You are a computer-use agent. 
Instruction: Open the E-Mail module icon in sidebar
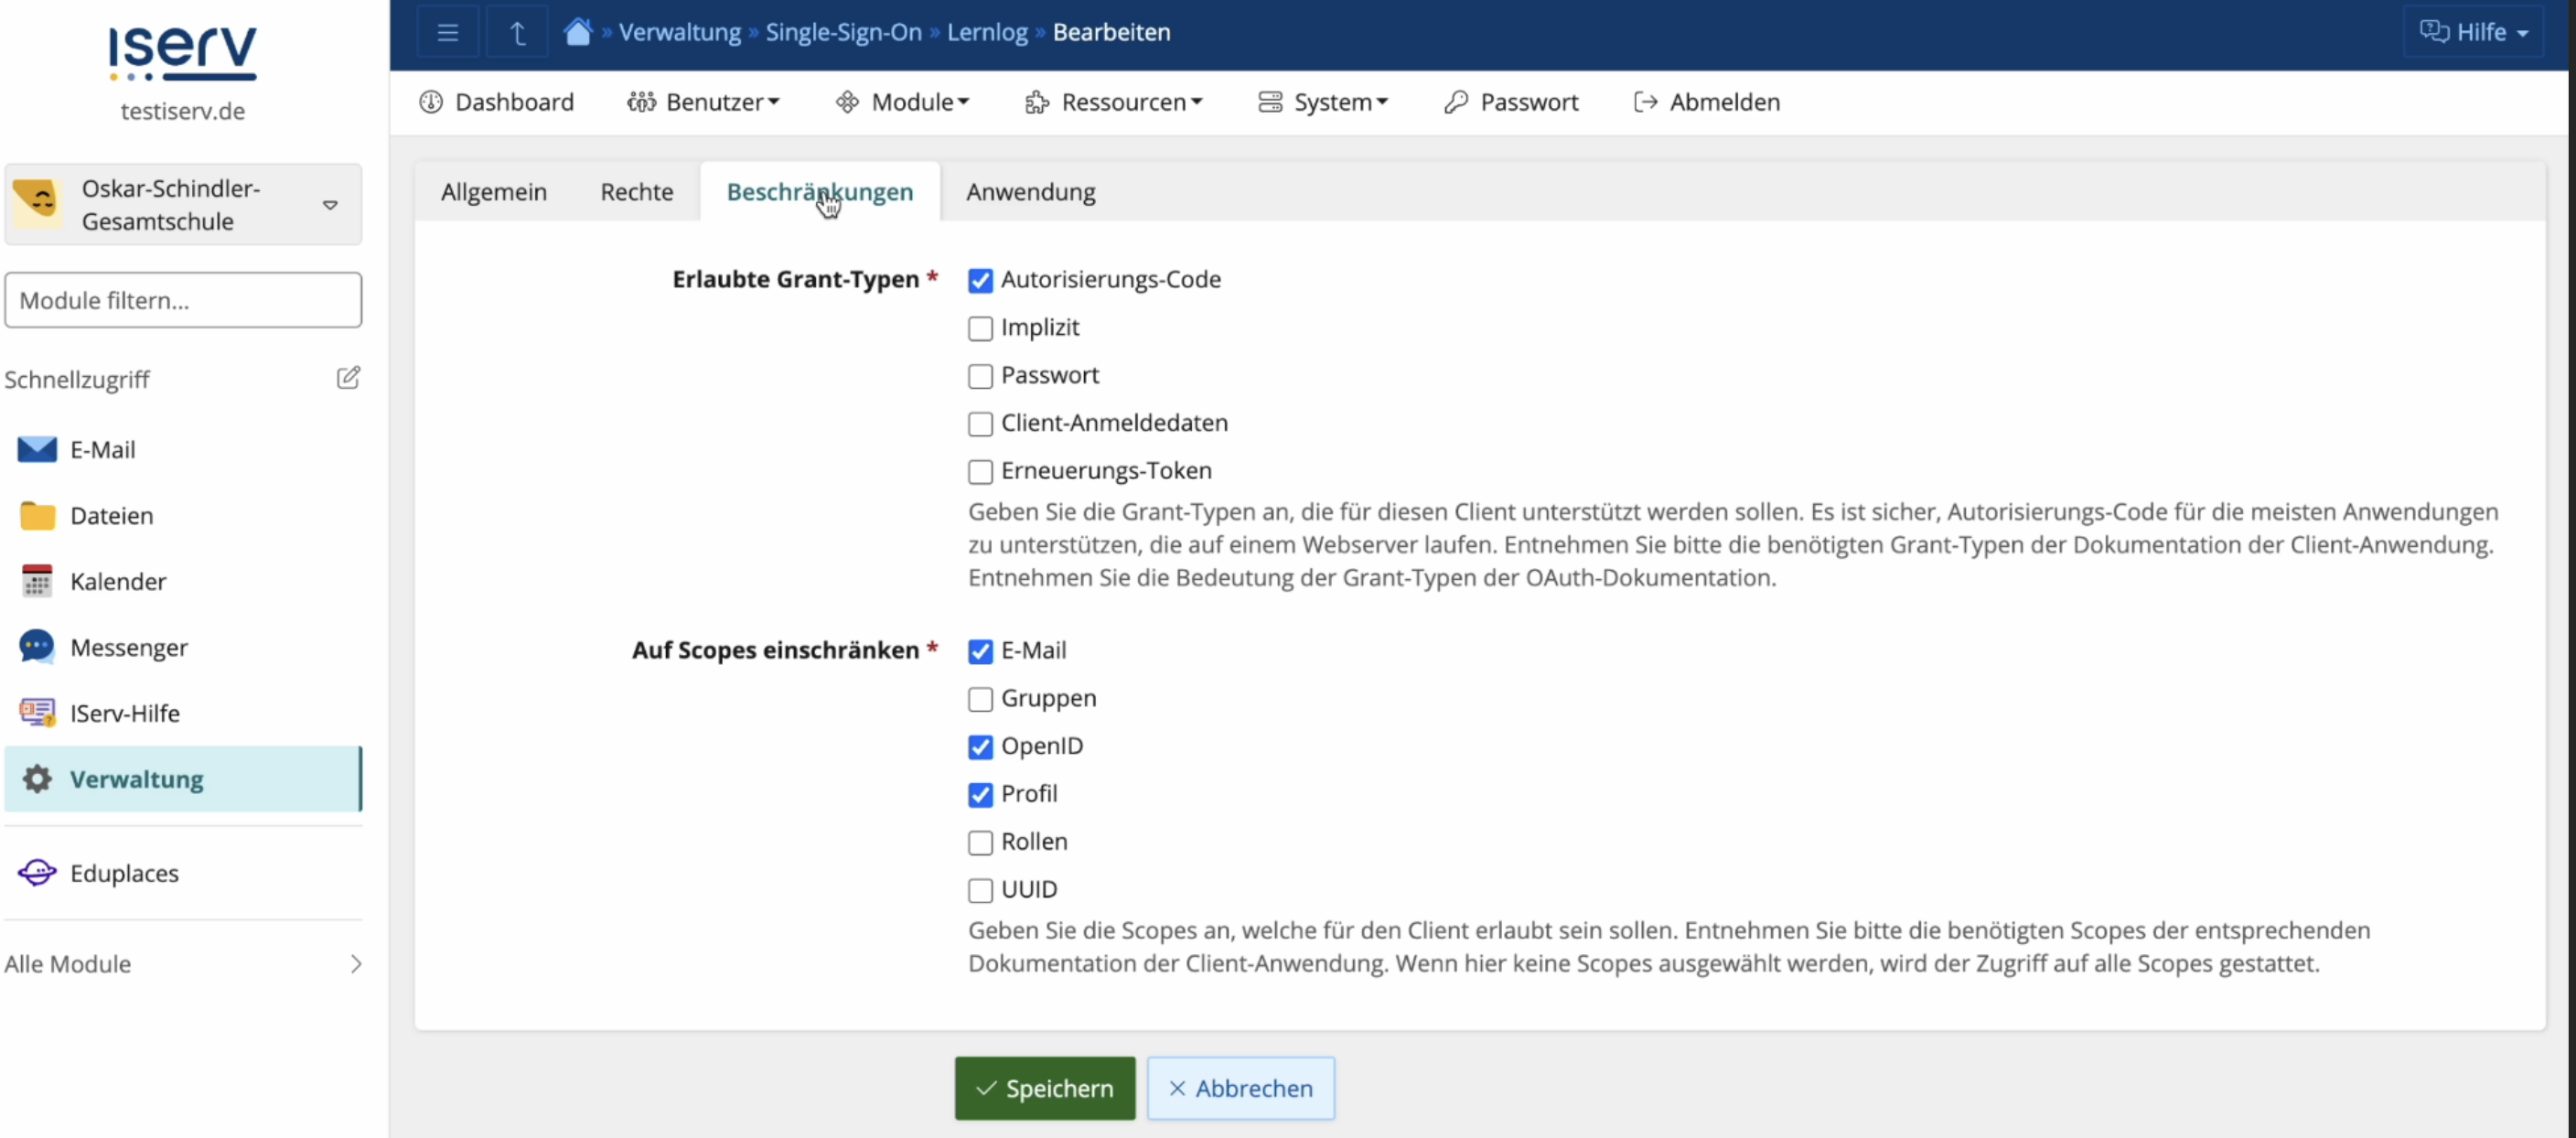37,450
